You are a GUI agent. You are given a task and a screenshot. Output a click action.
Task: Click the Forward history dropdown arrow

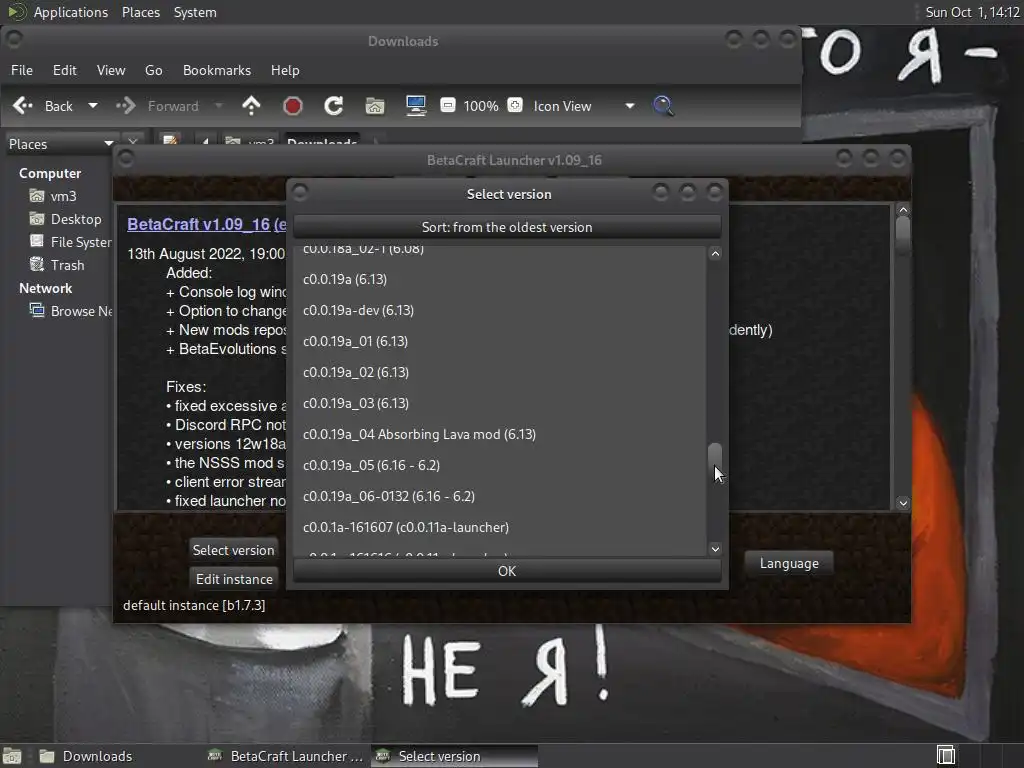[219, 106]
